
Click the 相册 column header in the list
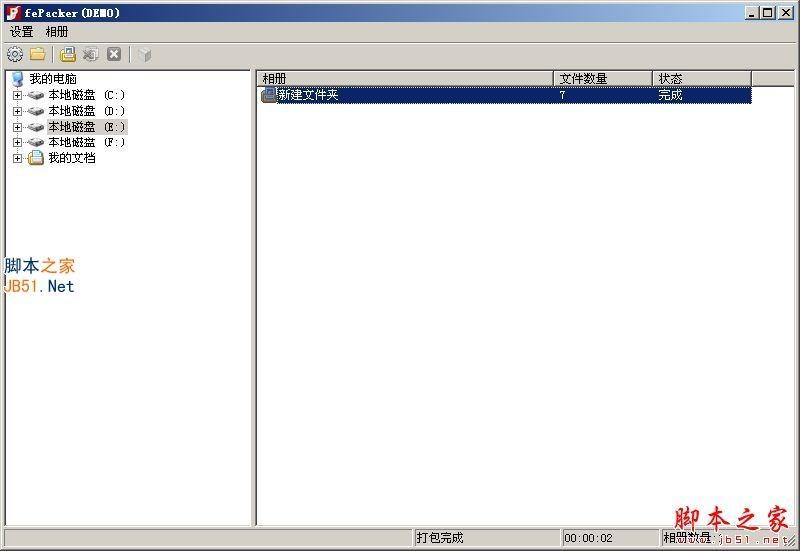(x=404, y=78)
